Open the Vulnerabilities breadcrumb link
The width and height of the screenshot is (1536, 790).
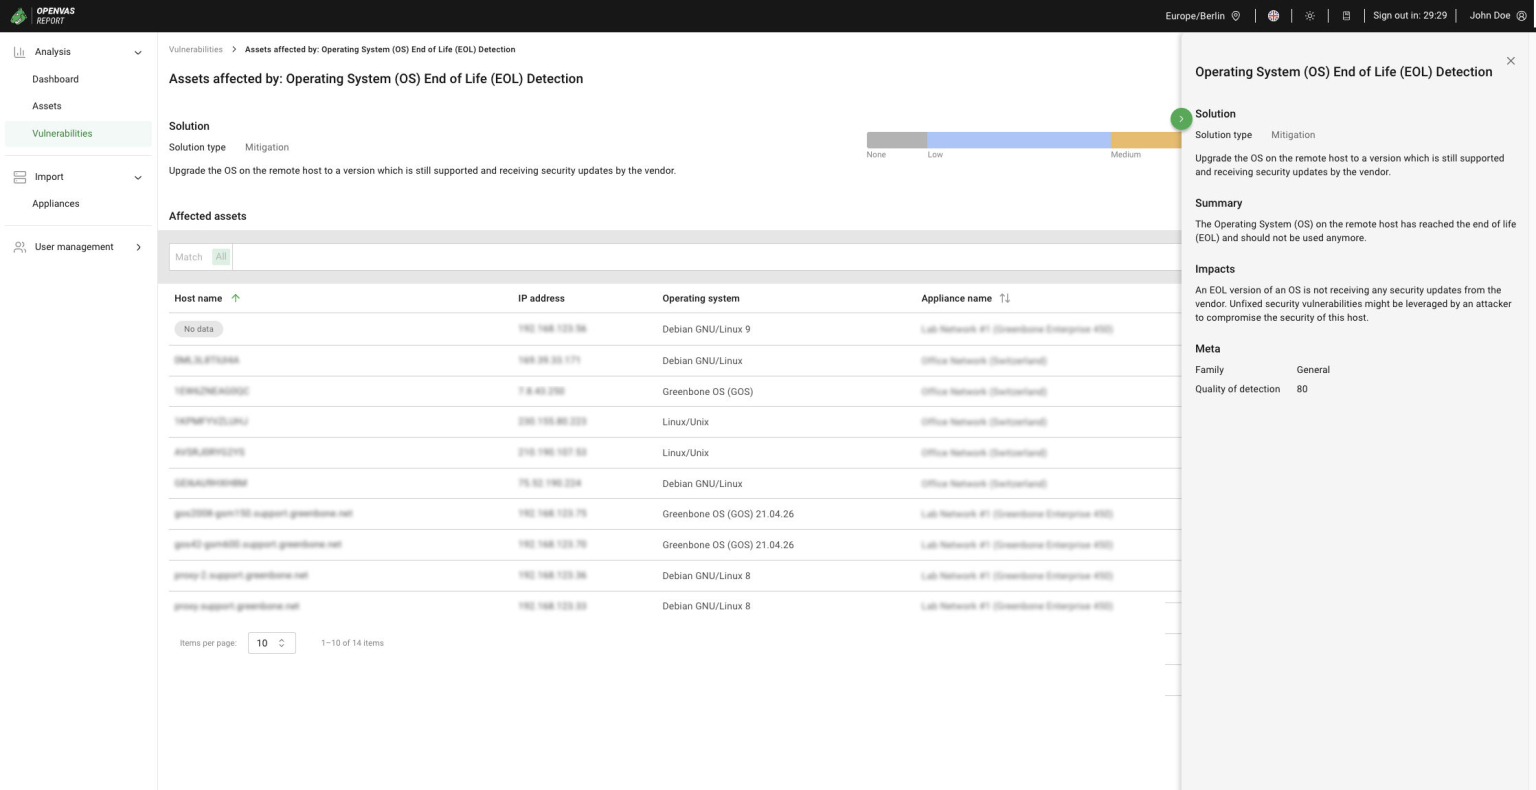(x=195, y=49)
